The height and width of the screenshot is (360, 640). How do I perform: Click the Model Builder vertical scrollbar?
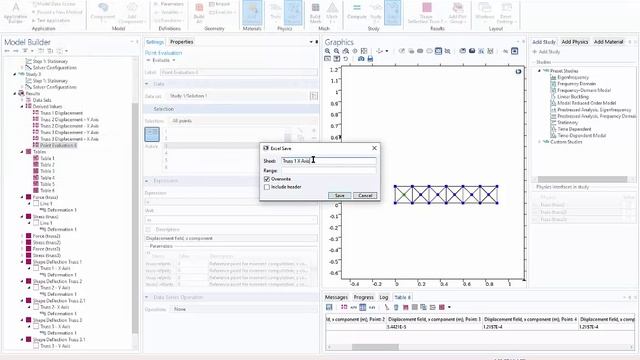pos(135,218)
